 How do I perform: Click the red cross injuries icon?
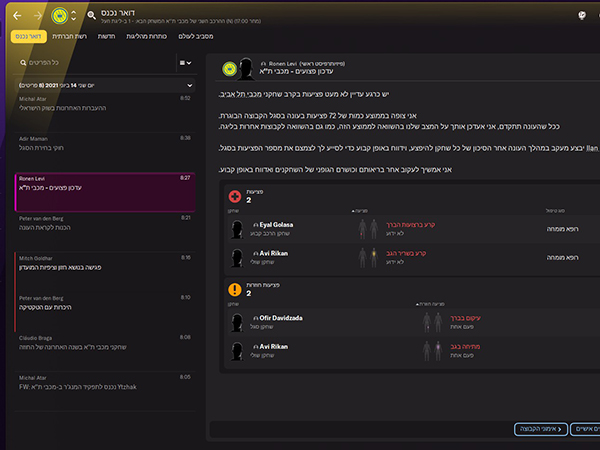pyautogui.click(x=235, y=196)
